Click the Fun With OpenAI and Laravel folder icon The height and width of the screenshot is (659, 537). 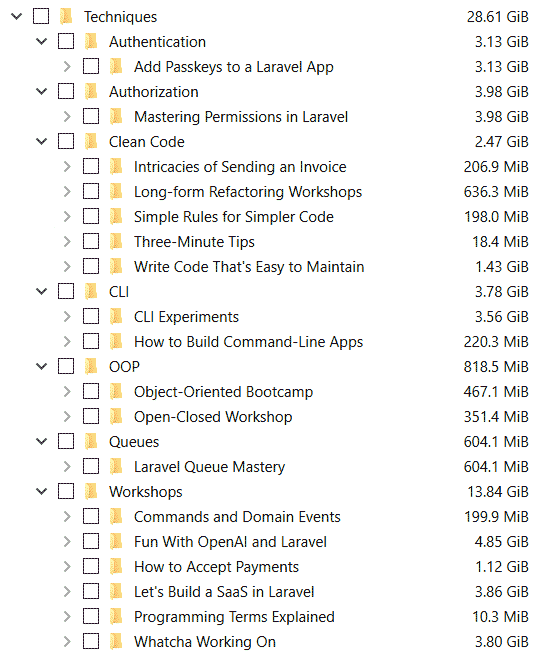116,542
